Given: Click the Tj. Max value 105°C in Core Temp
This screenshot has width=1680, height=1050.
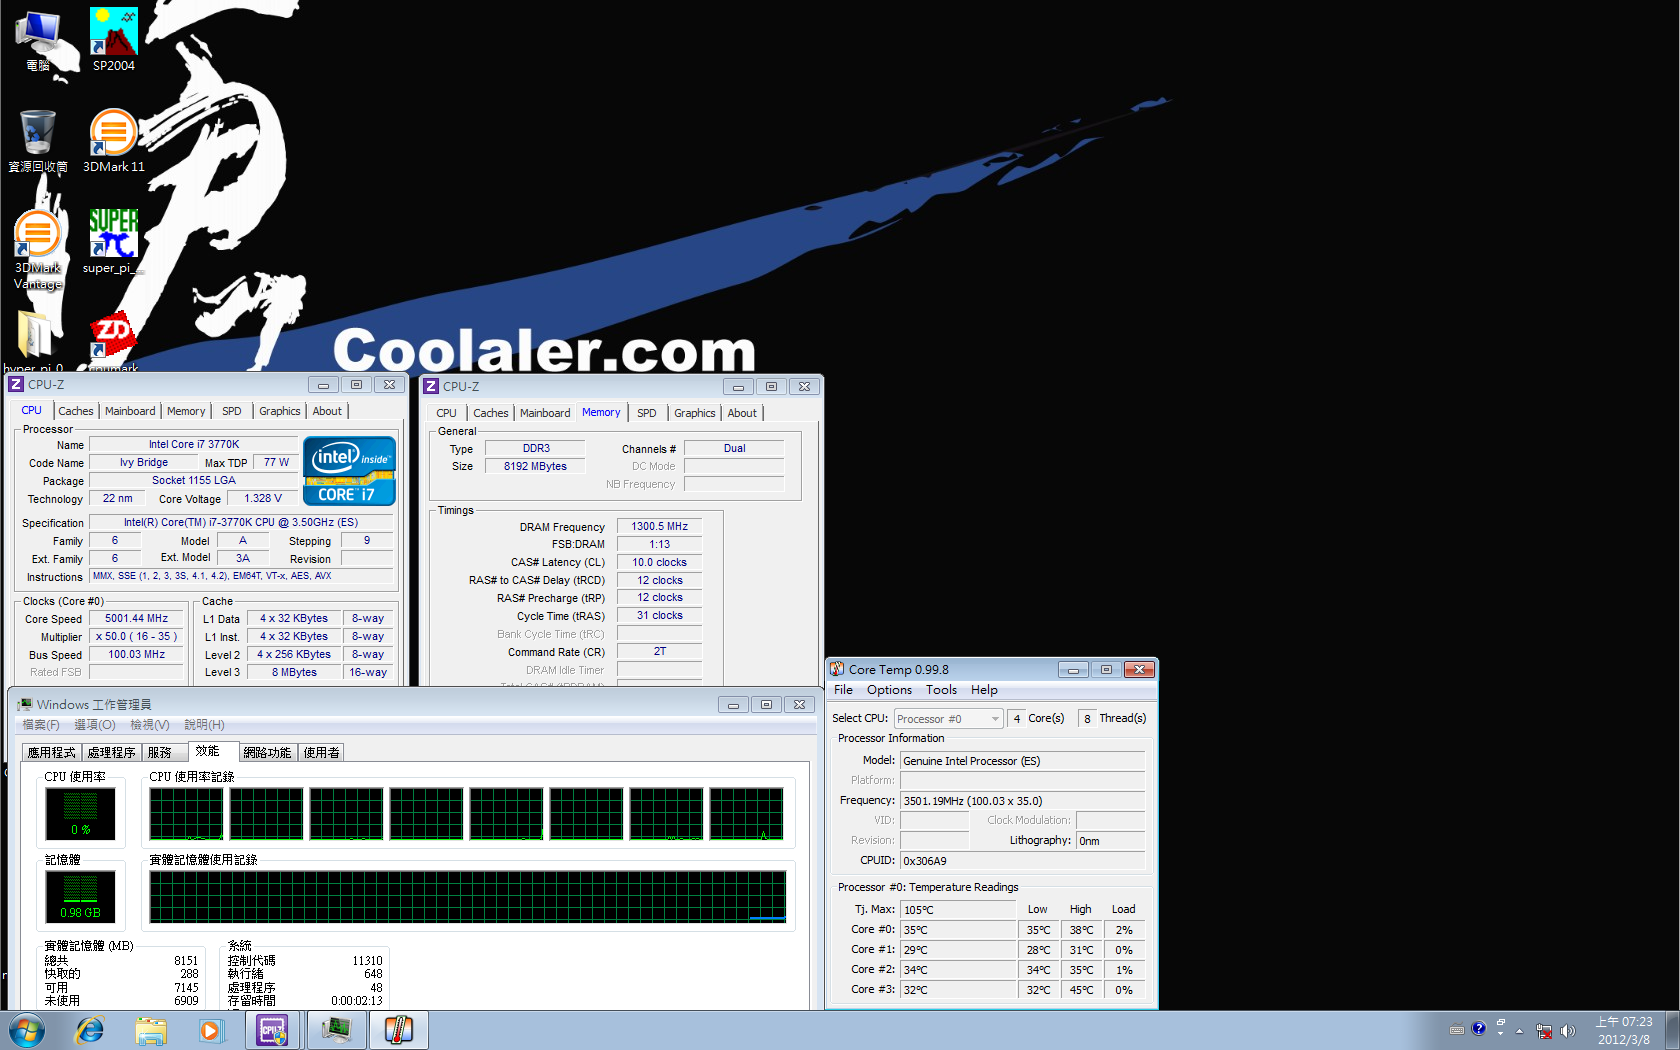Looking at the screenshot, I should [x=958, y=910].
